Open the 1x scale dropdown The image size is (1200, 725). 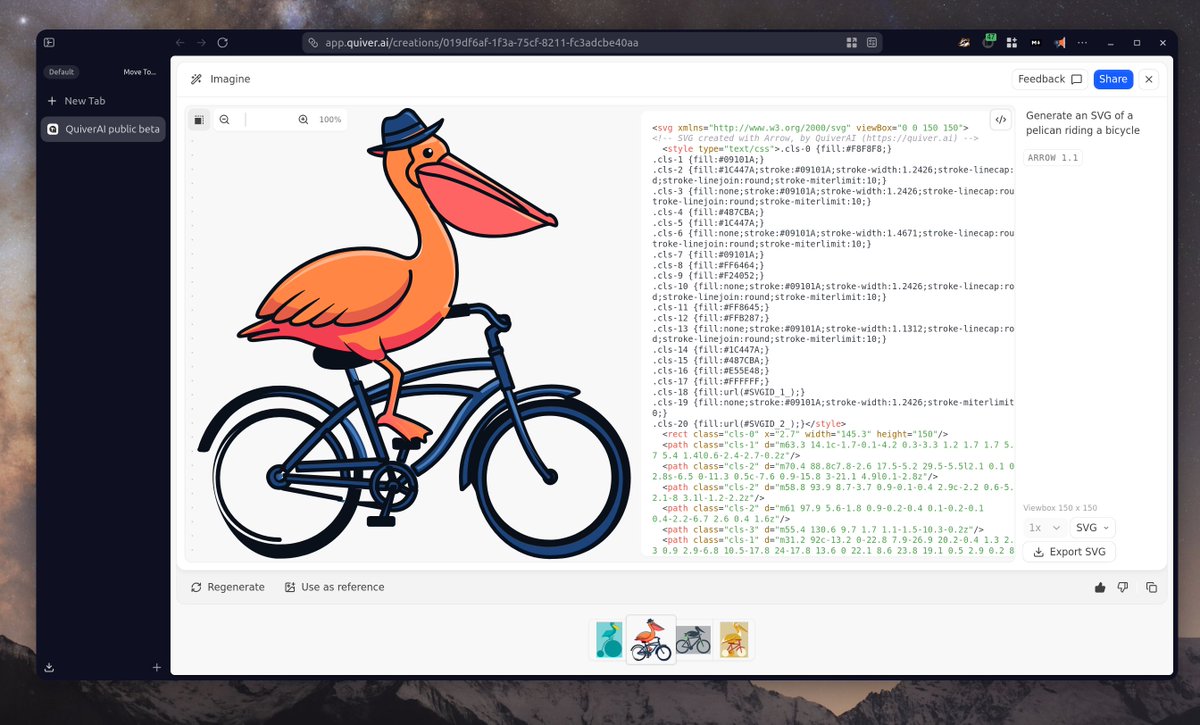click(1044, 527)
